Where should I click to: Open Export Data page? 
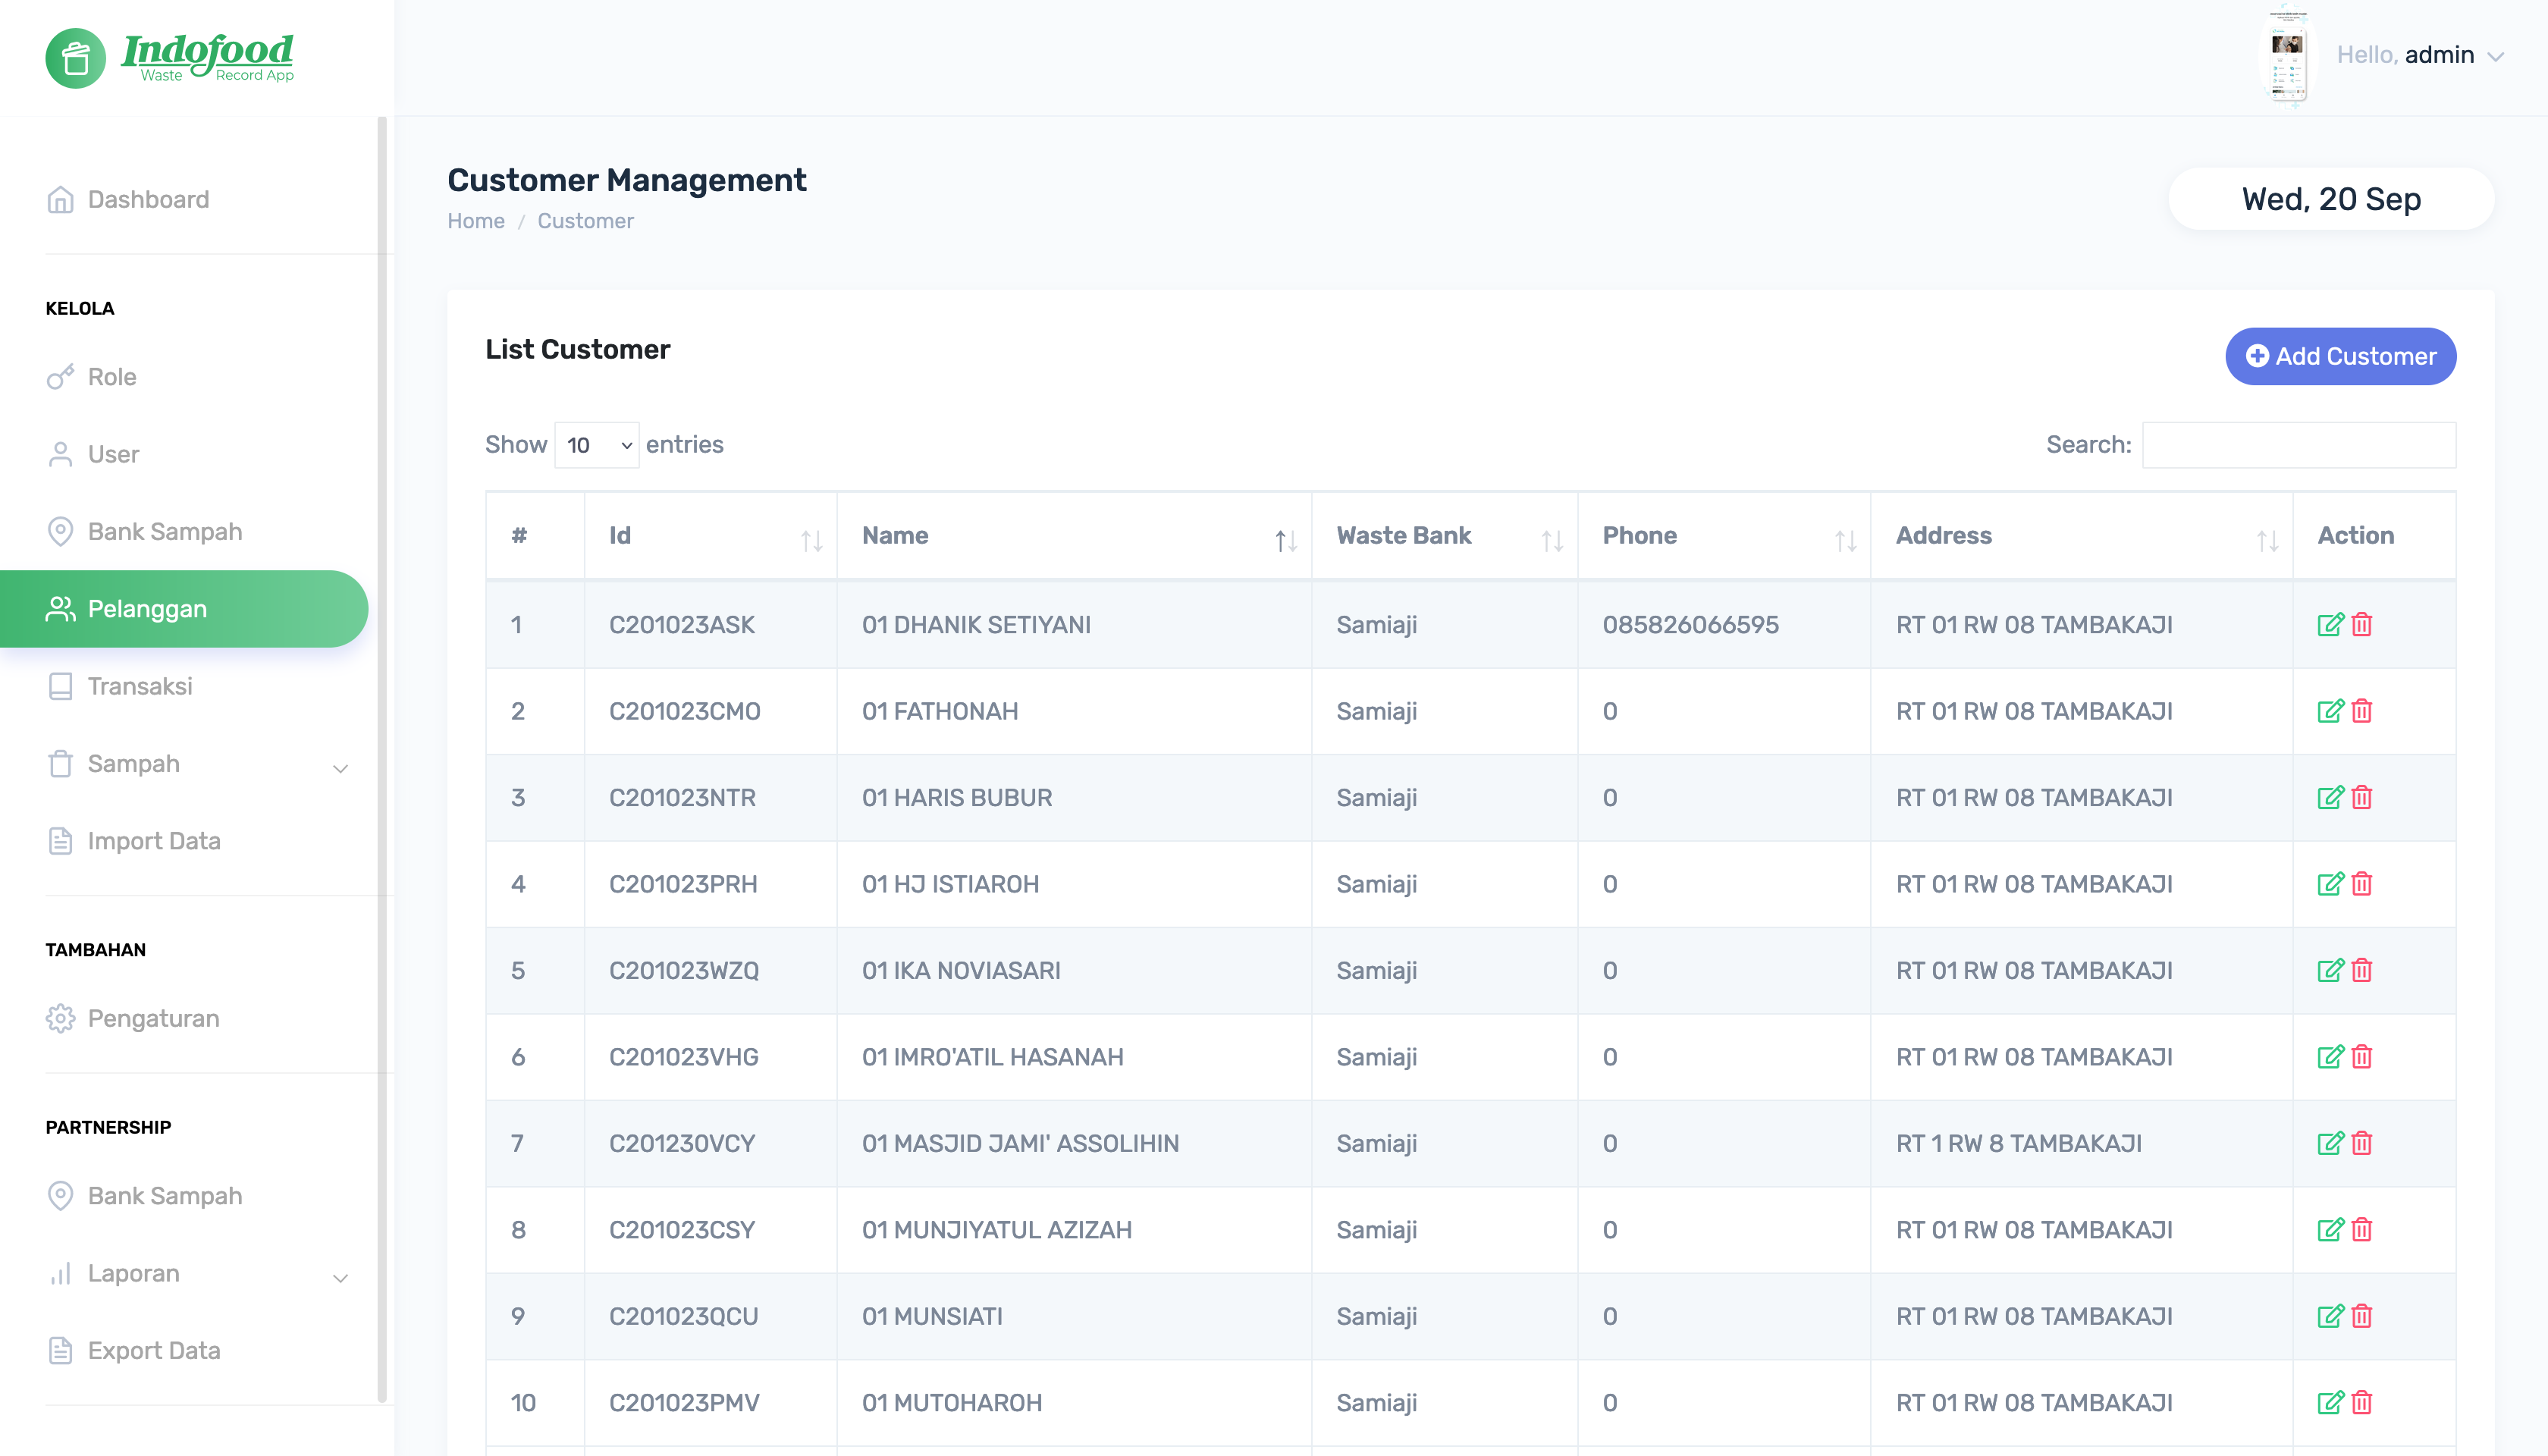(133, 1351)
